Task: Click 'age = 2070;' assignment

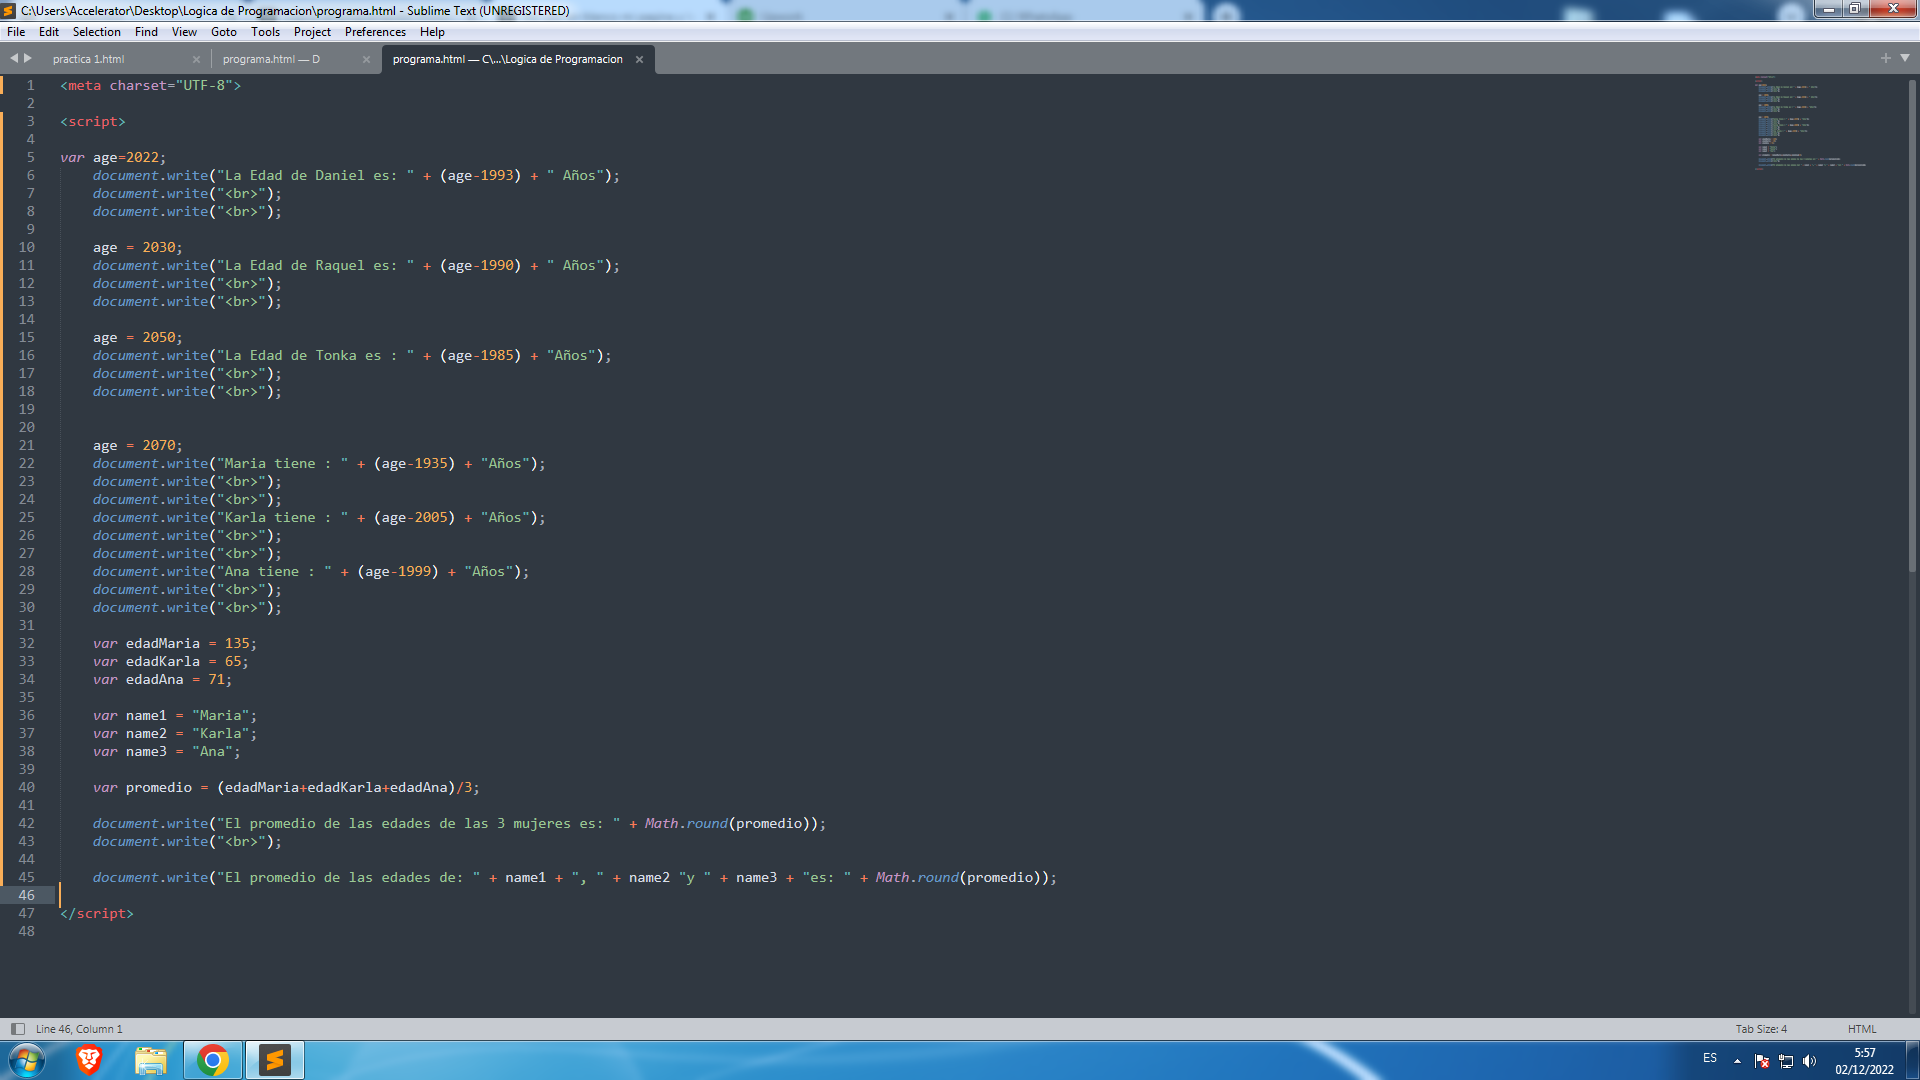Action: coord(138,446)
